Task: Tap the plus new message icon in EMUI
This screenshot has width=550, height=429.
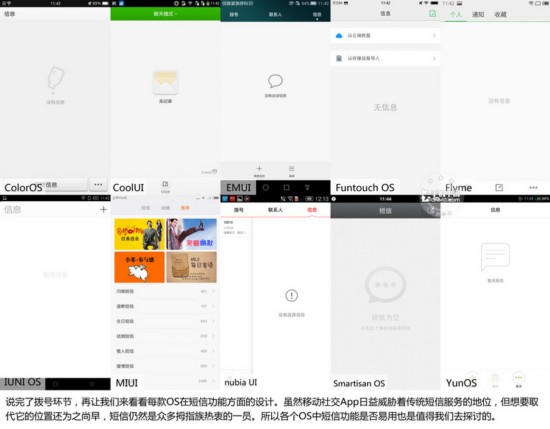Action: (x=259, y=169)
